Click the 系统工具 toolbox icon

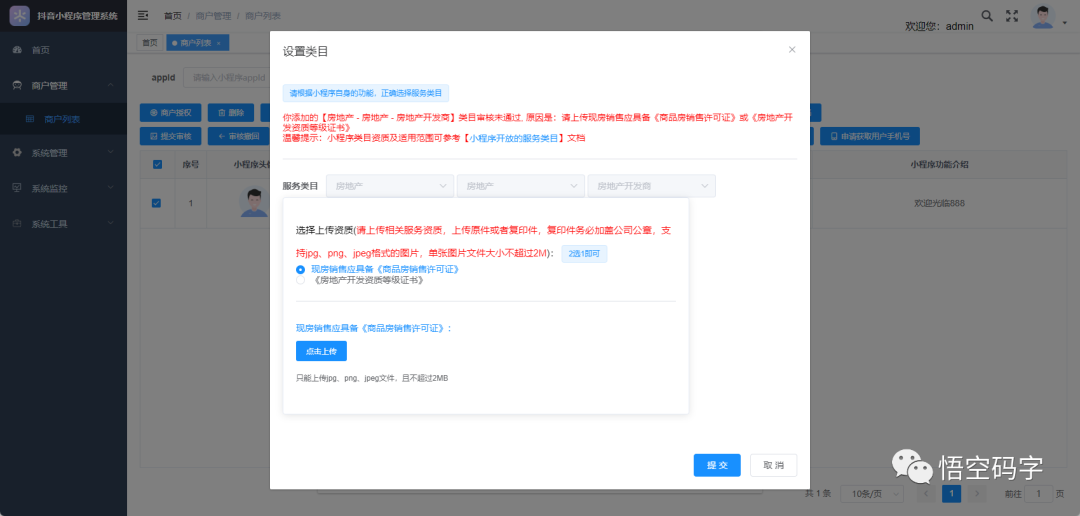pyautogui.click(x=17, y=224)
